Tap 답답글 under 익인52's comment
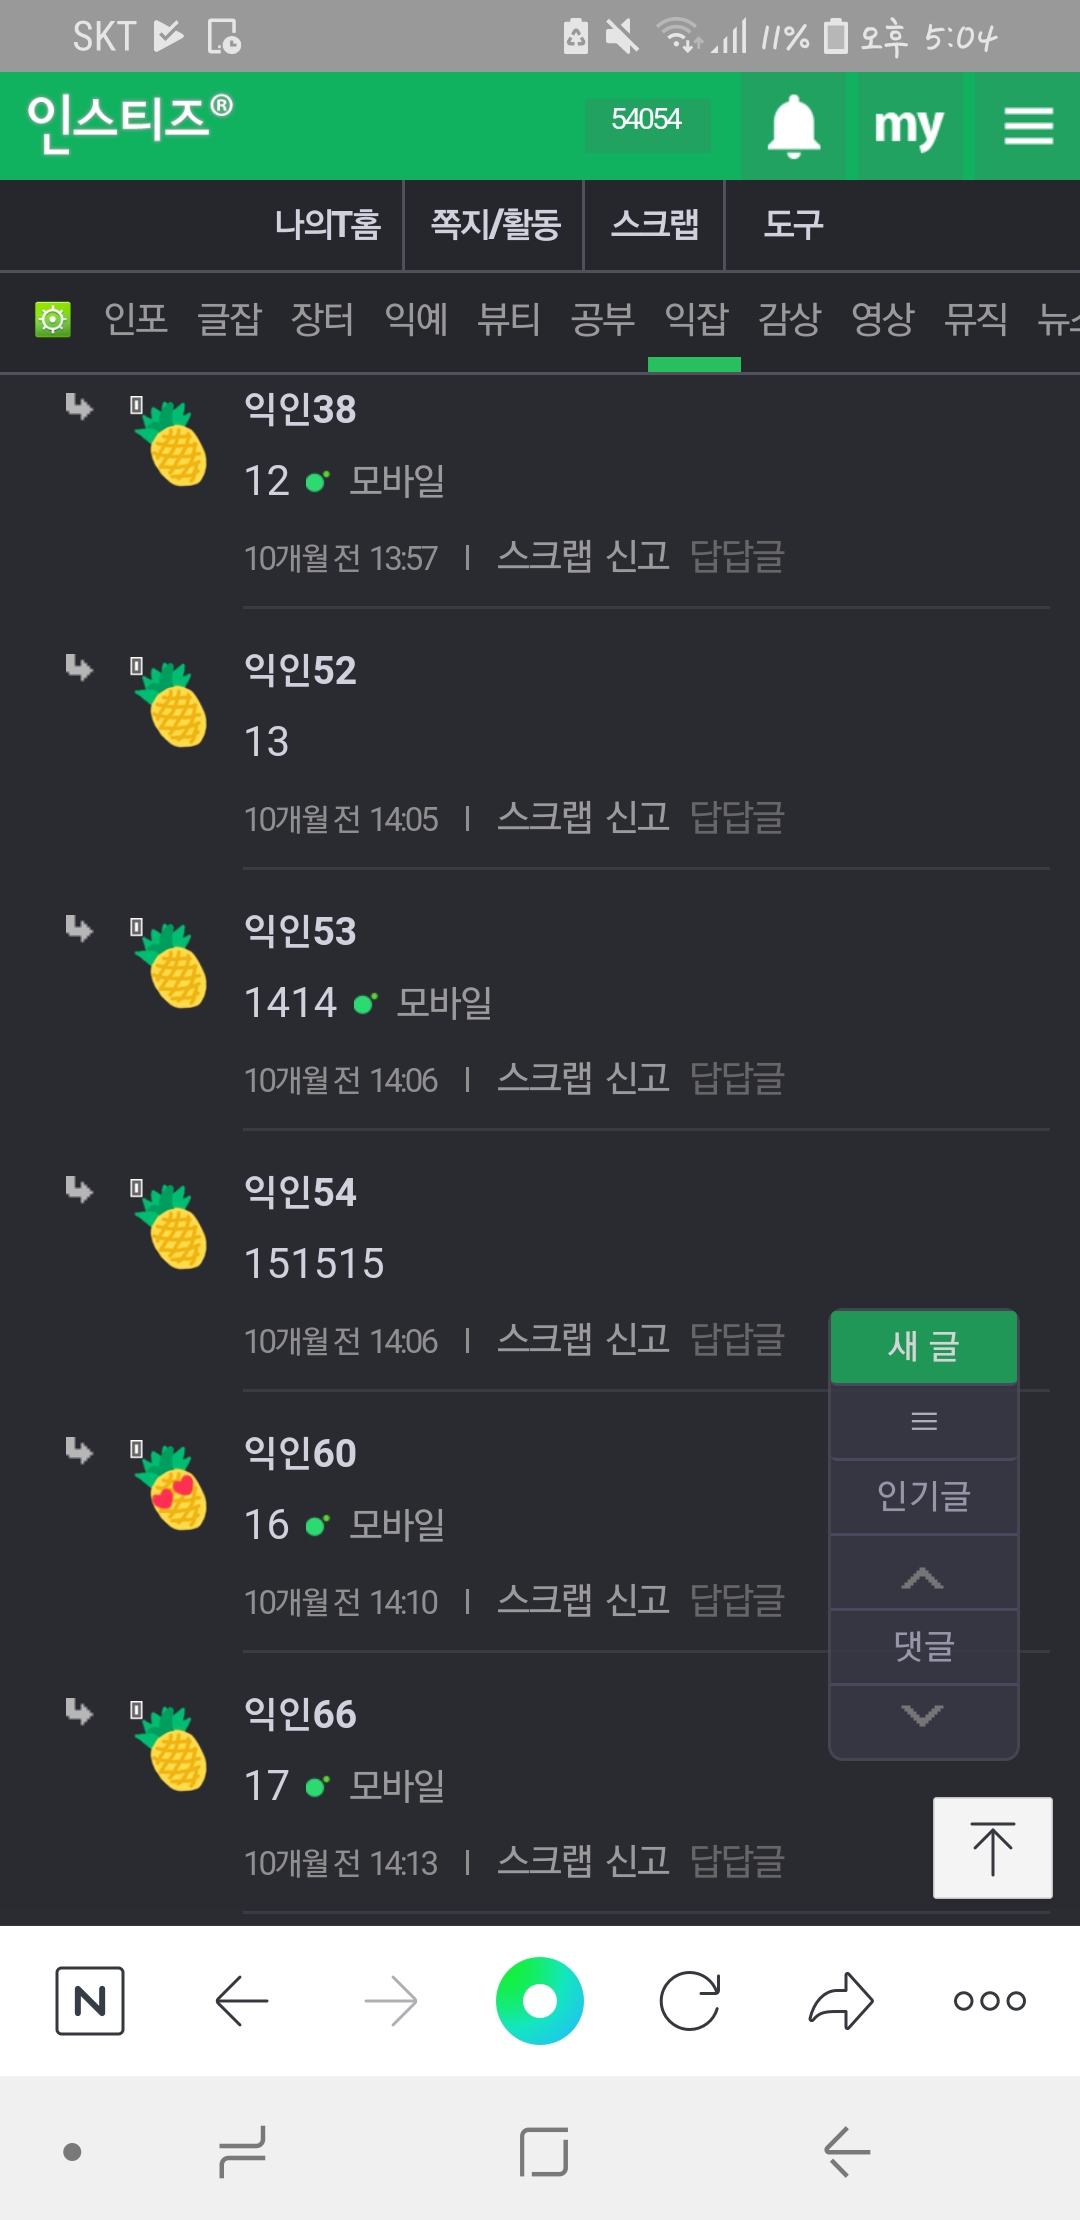The image size is (1080, 2220). coord(737,818)
